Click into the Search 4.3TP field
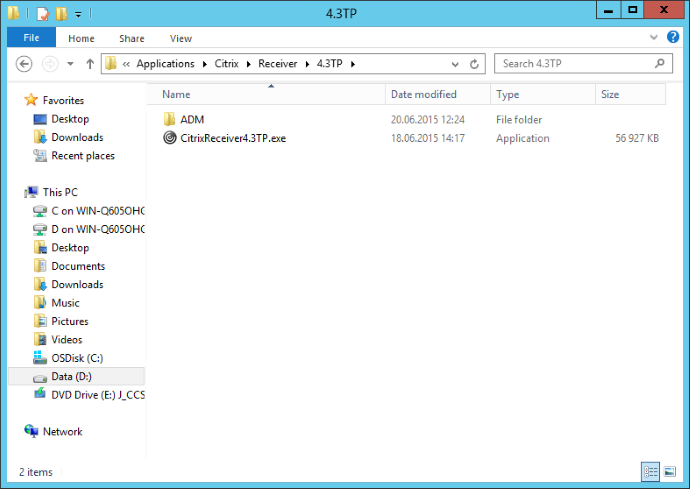This screenshot has height=489, width=690. point(583,64)
